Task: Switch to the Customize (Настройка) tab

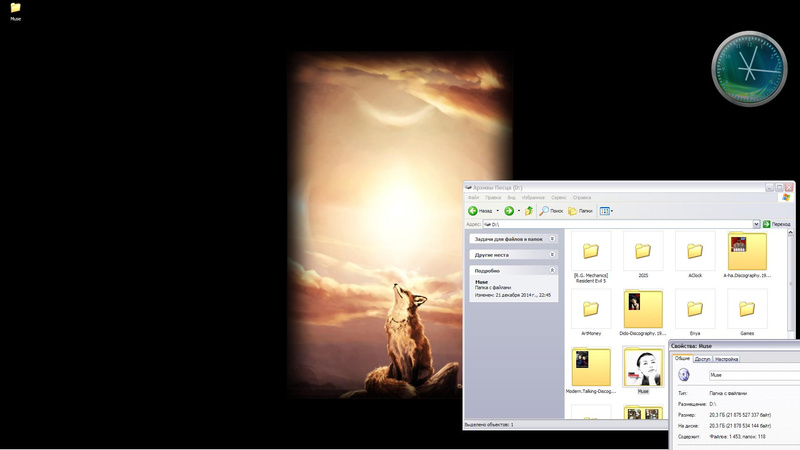Action: click(x=726, y=359)
